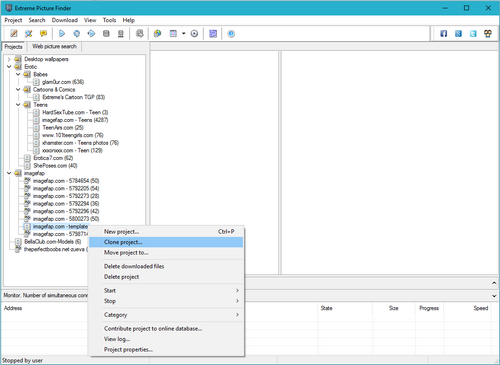This screenshot has width=500, height=365.
Task: Select the imagefap.com - 5792273 (28) project
Action: point(66,196)
